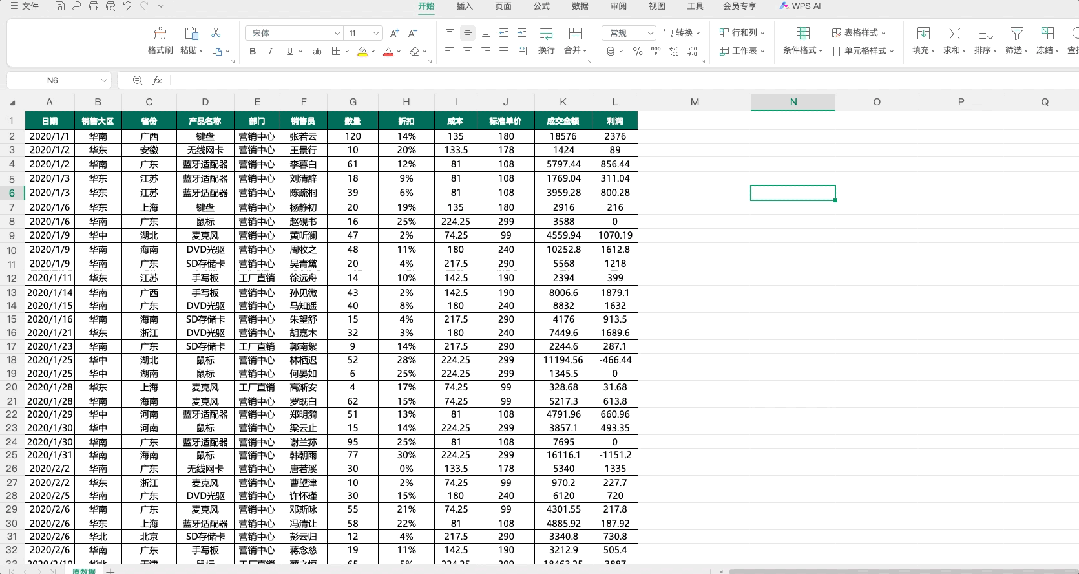Toggle top vertical alignment
This screenshot has height=574, width=1079.
click(x=449, y=33)
